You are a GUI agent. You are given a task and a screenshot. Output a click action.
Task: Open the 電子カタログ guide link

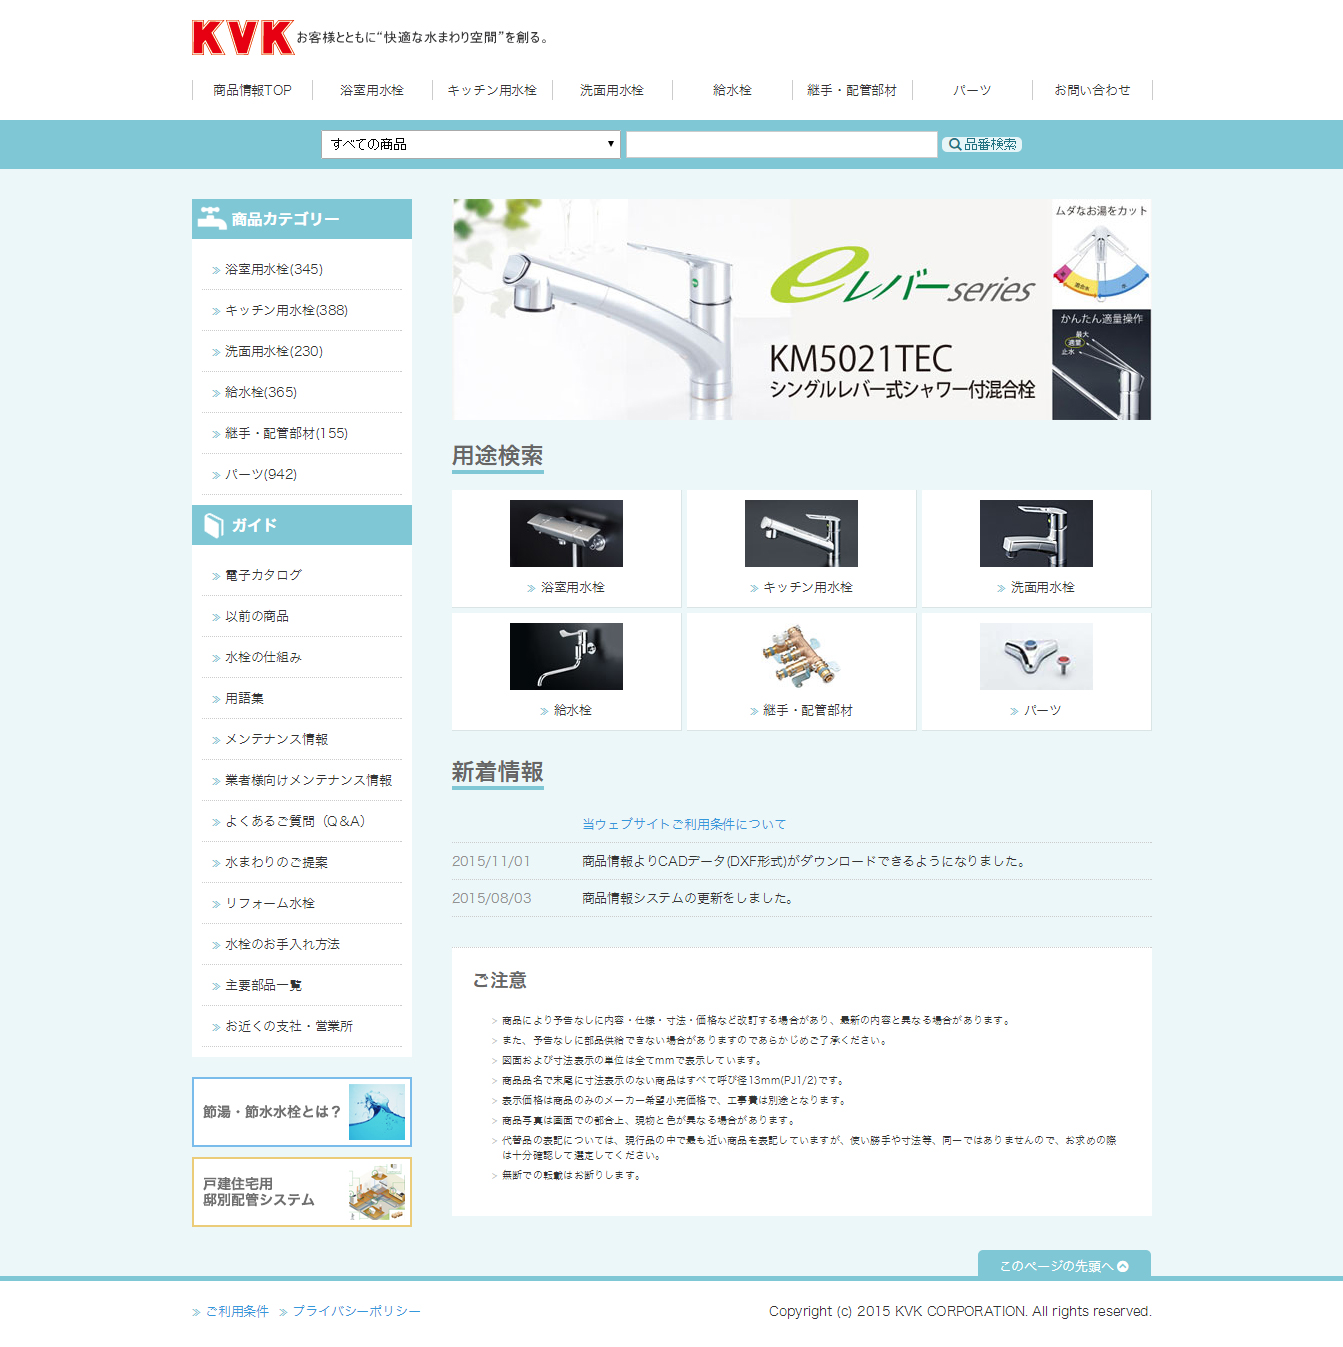point(263,575)
